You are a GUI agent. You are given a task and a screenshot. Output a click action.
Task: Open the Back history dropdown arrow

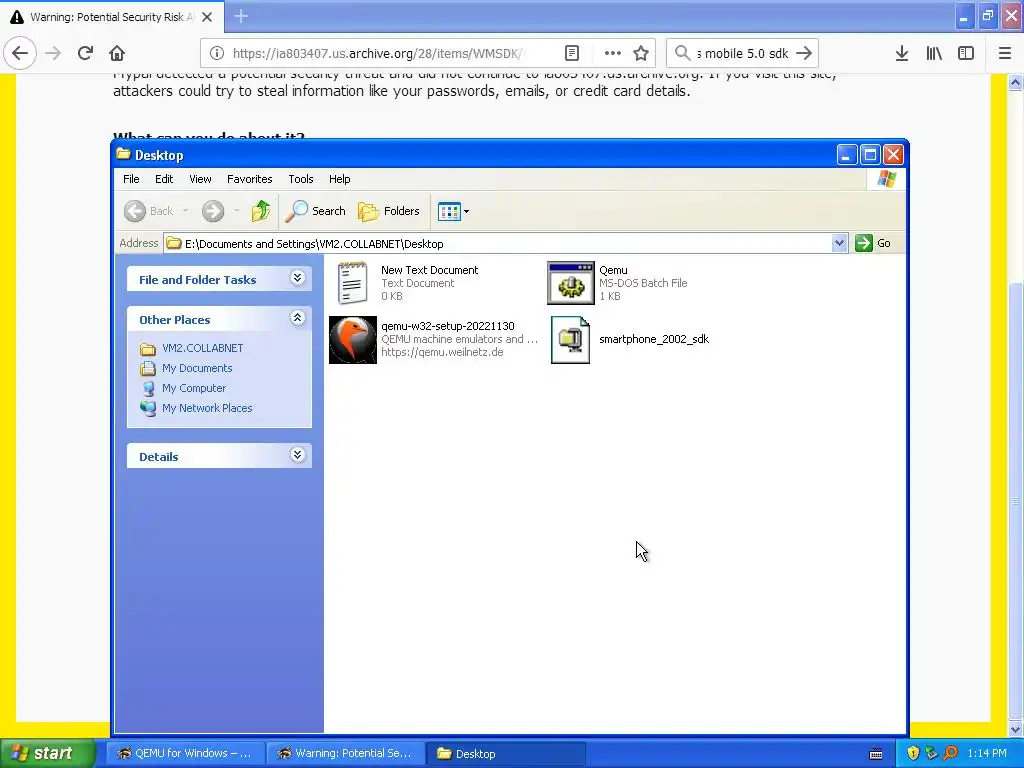pos(185,211)
